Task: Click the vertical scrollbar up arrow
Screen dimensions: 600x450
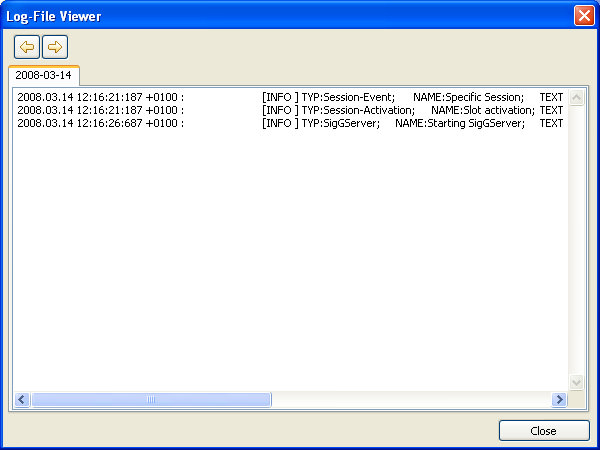Action: point(576,98)
